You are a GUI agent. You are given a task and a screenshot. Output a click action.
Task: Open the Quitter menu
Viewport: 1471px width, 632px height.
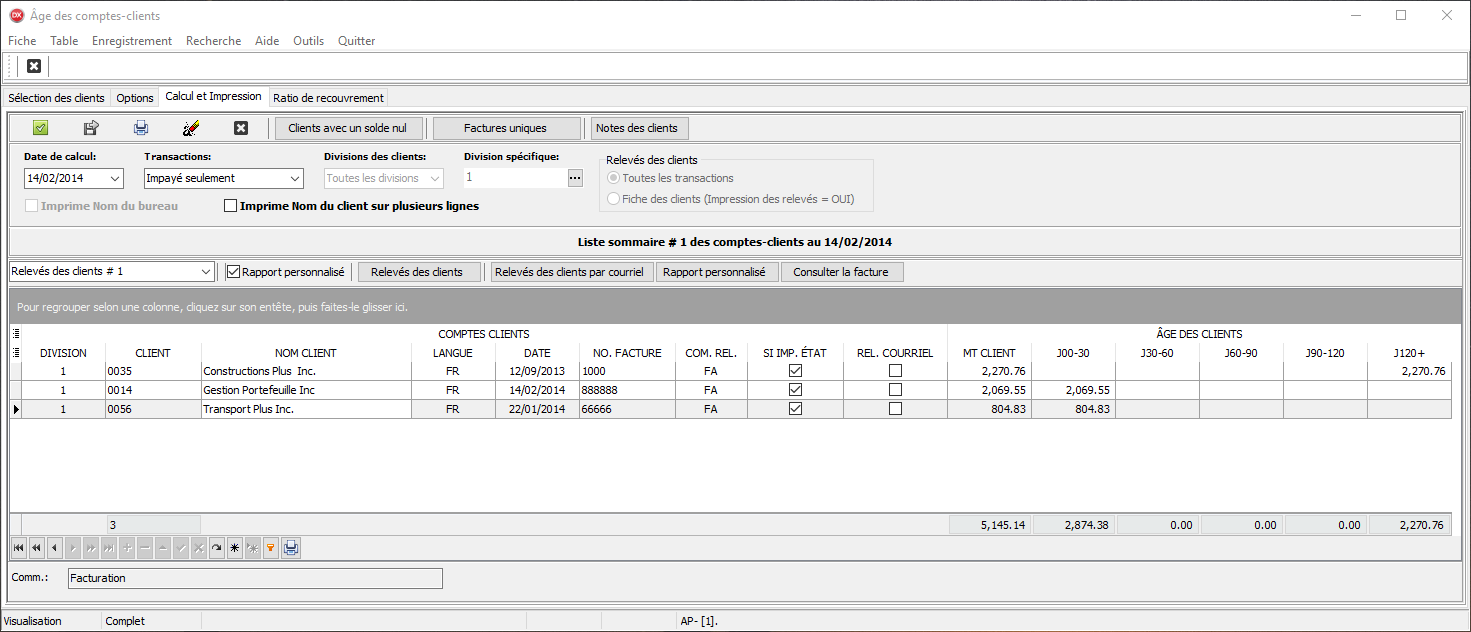[x=357, y=41]
